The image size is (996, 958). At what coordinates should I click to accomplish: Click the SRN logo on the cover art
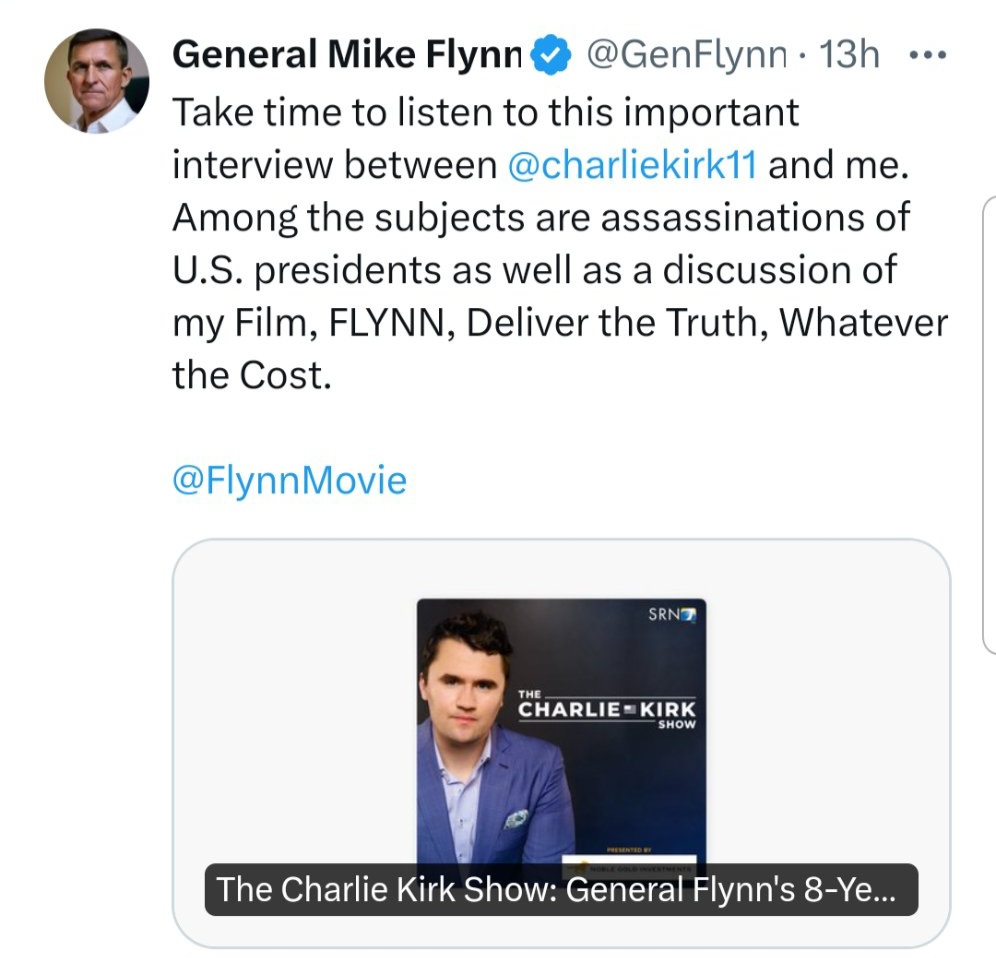pos(671,613)
